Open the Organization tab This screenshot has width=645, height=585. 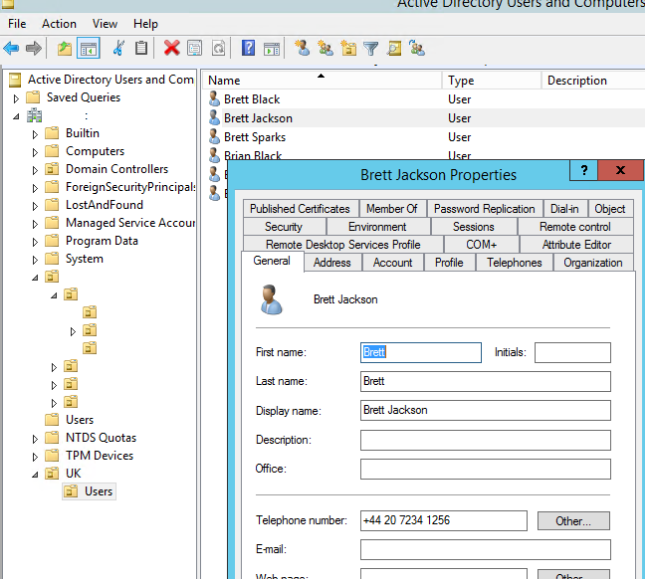tap(593, 262)
